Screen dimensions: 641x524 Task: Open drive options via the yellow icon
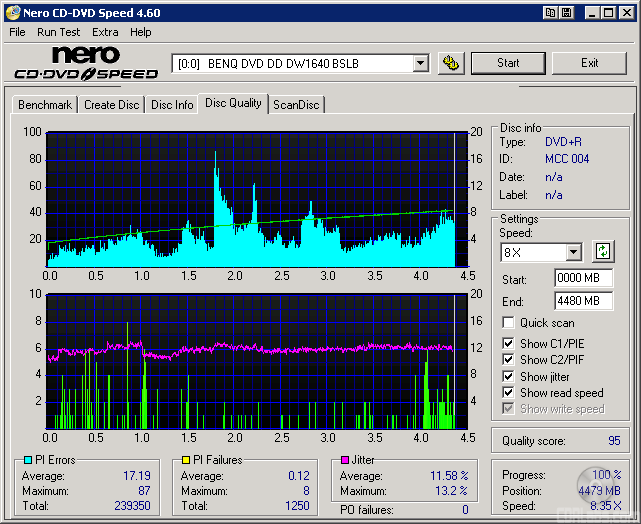[x=451, y=63]
